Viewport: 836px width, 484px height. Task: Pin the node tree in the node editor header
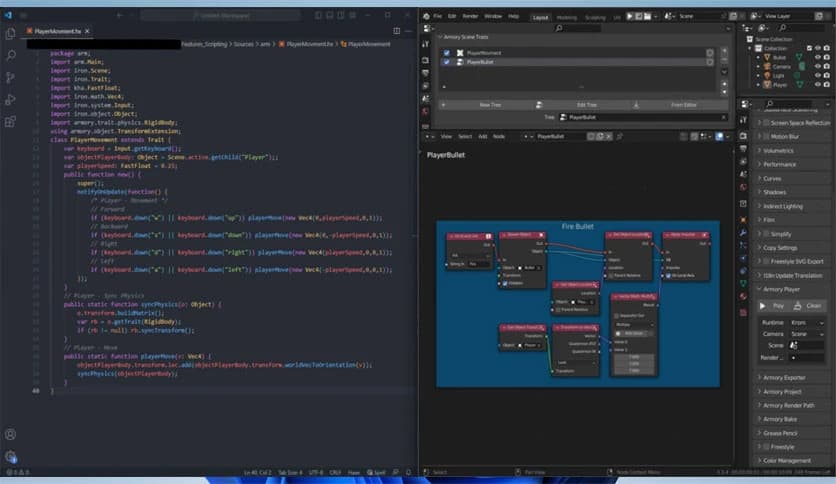point(620,136)
